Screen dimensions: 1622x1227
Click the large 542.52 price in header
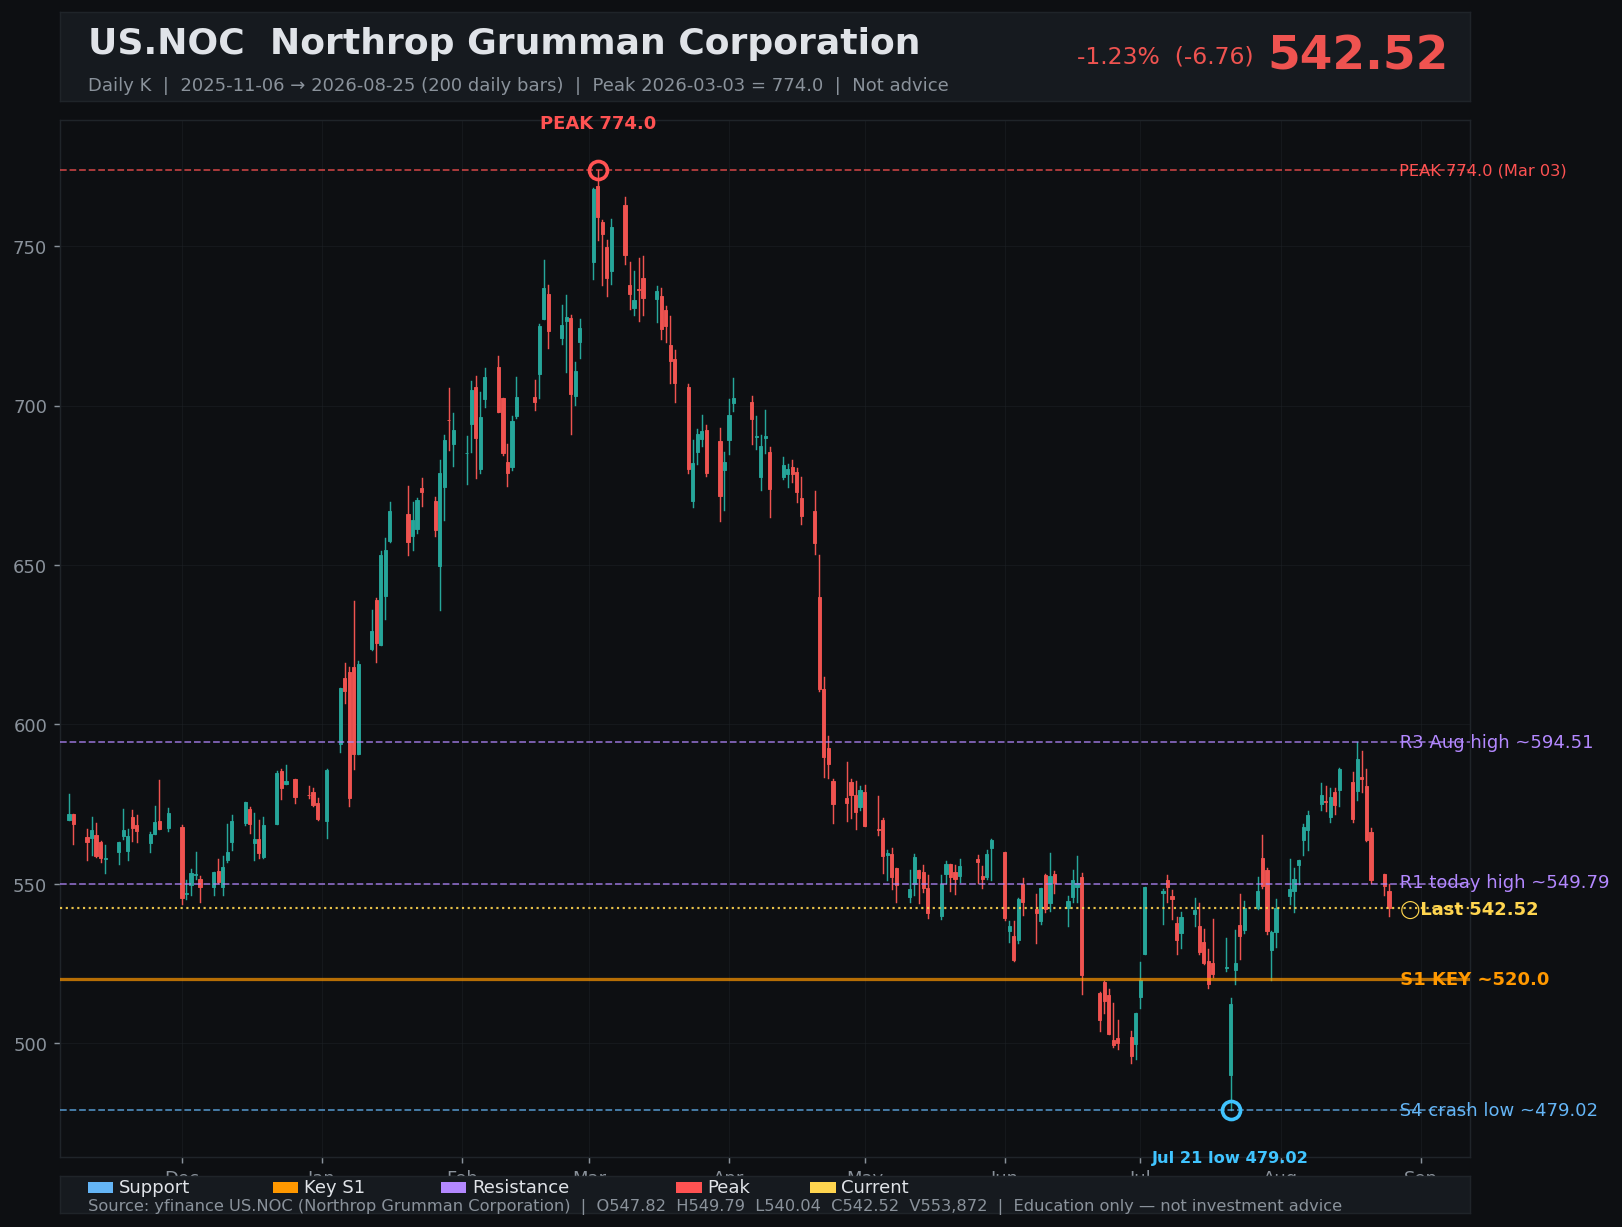[x=1357, y=54]
